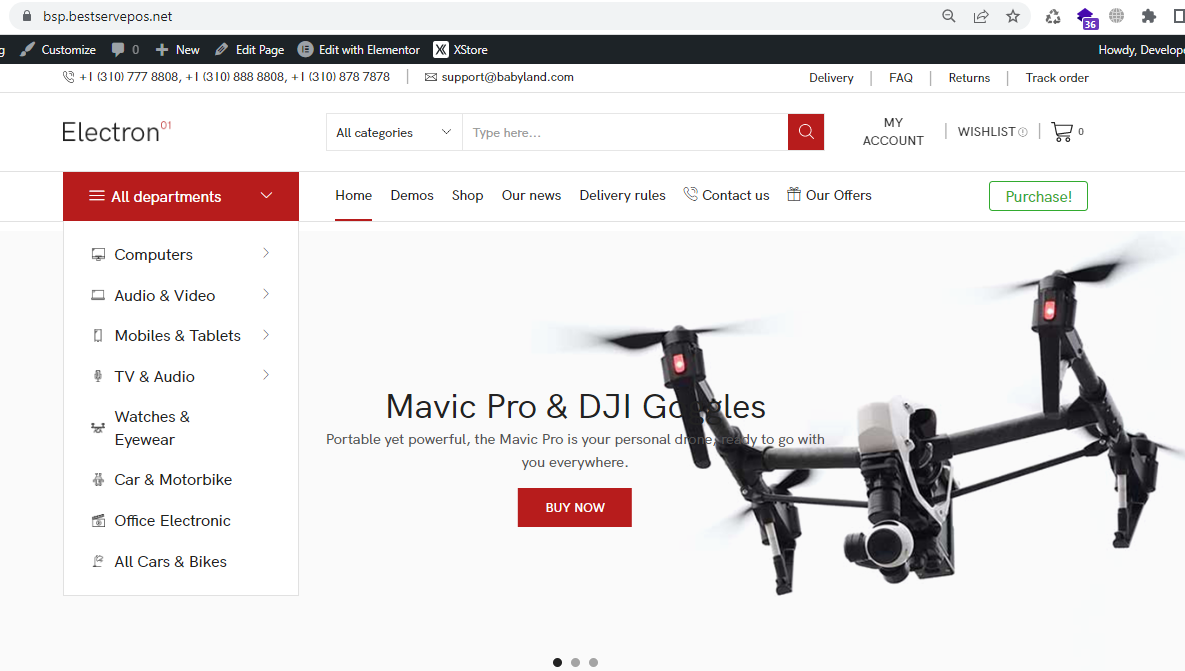Click the green Purchase! button
The image size is (1185, 671).
pyautogui.click(x=1038, y=196)
